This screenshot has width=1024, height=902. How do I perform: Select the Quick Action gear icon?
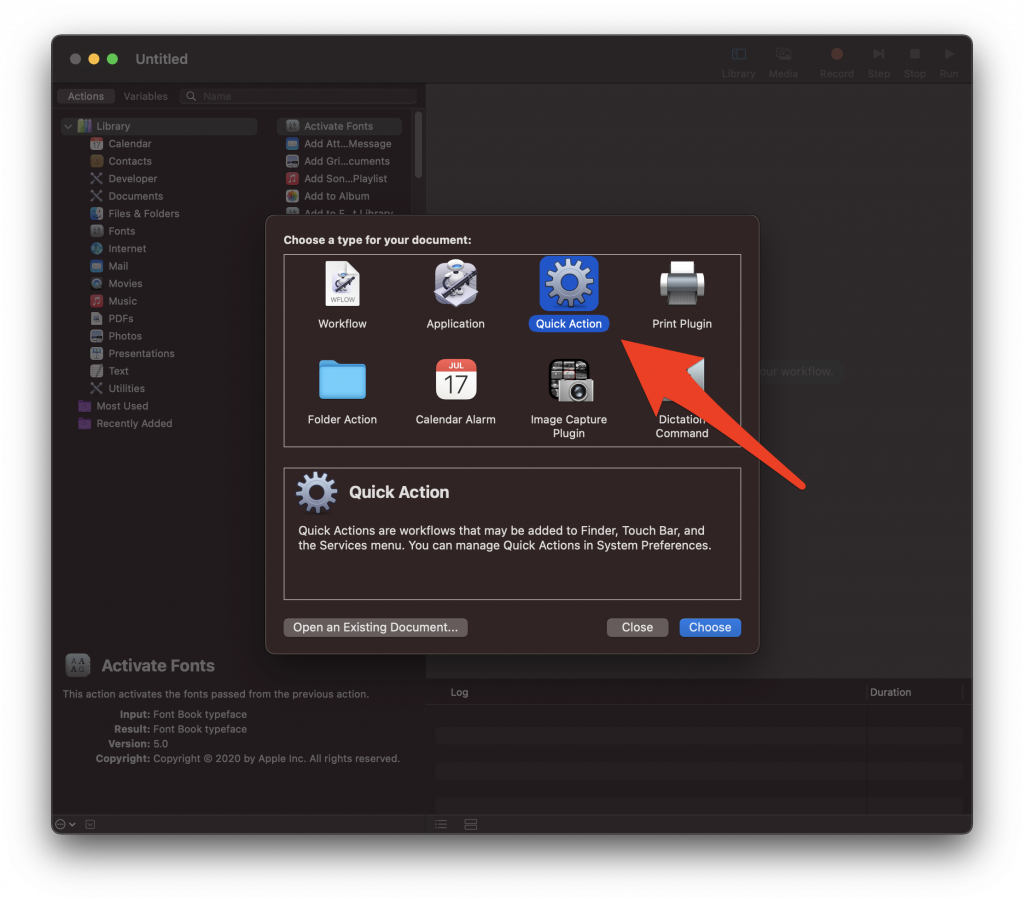(569, 283)
